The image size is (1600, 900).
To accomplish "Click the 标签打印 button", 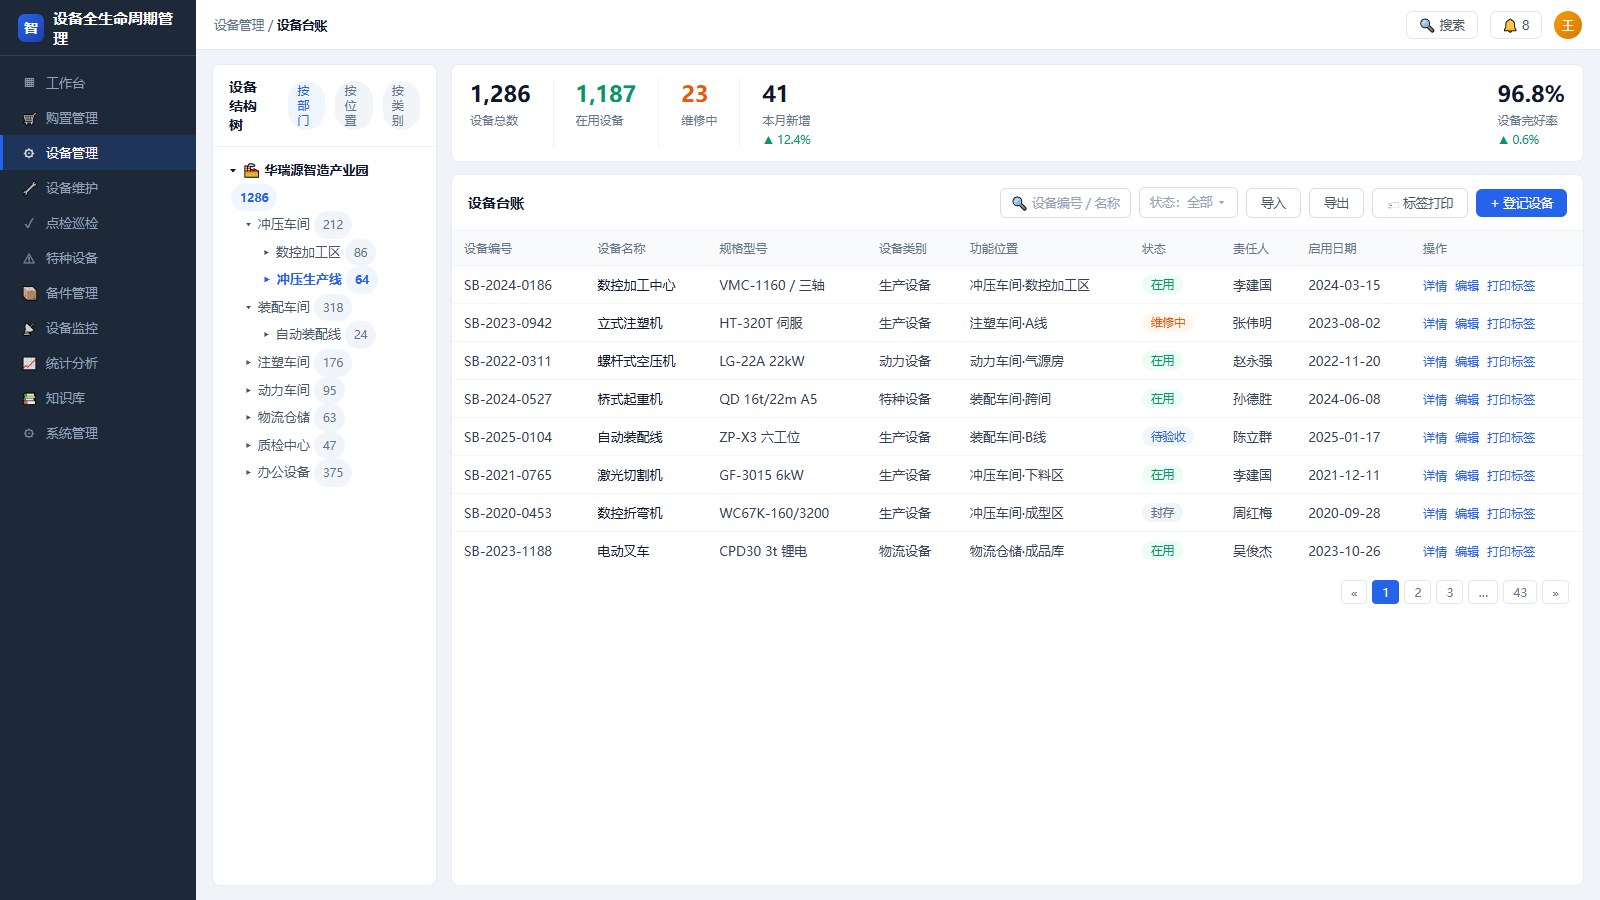I will pyautogui.click(x=1420, y=203).
